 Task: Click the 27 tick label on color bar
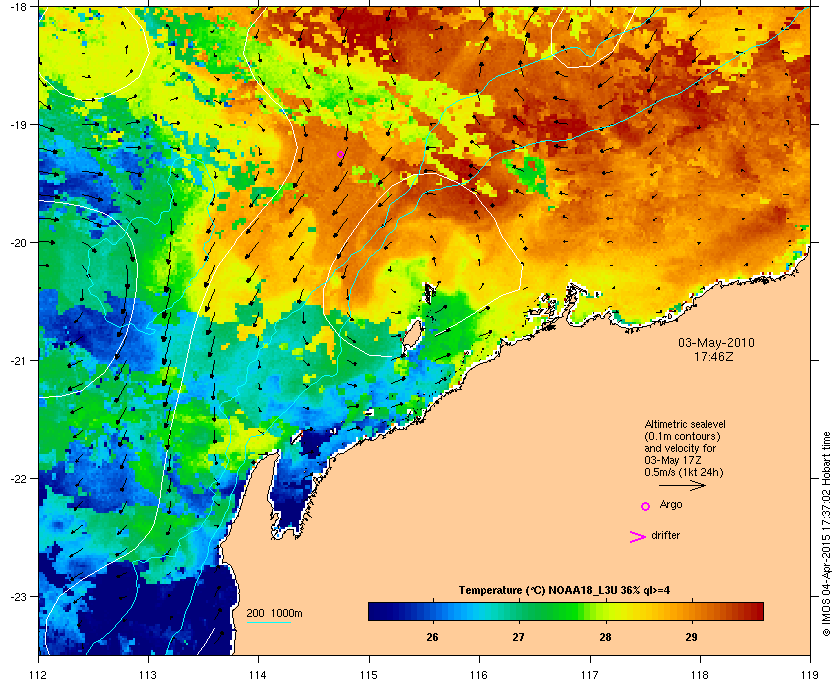(519, 637)
